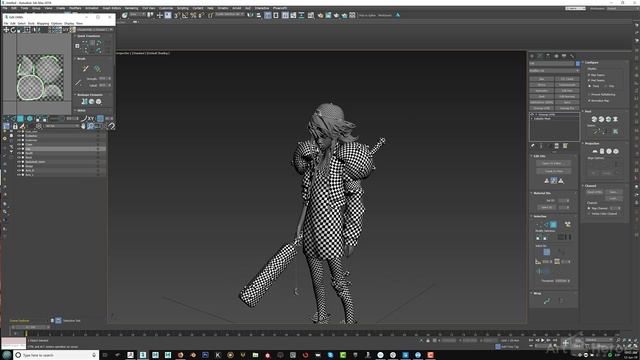Click the Save button in Channel rollout

[614, 192]
